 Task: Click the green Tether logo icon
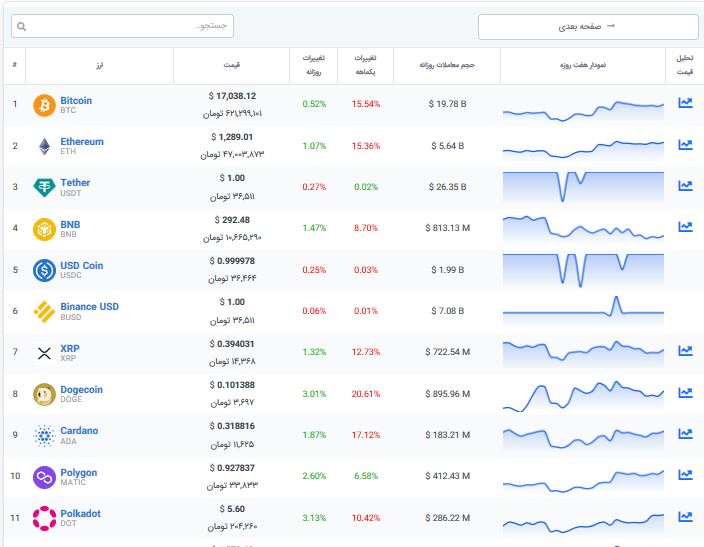pyautogui.click(x=44, y=187)
